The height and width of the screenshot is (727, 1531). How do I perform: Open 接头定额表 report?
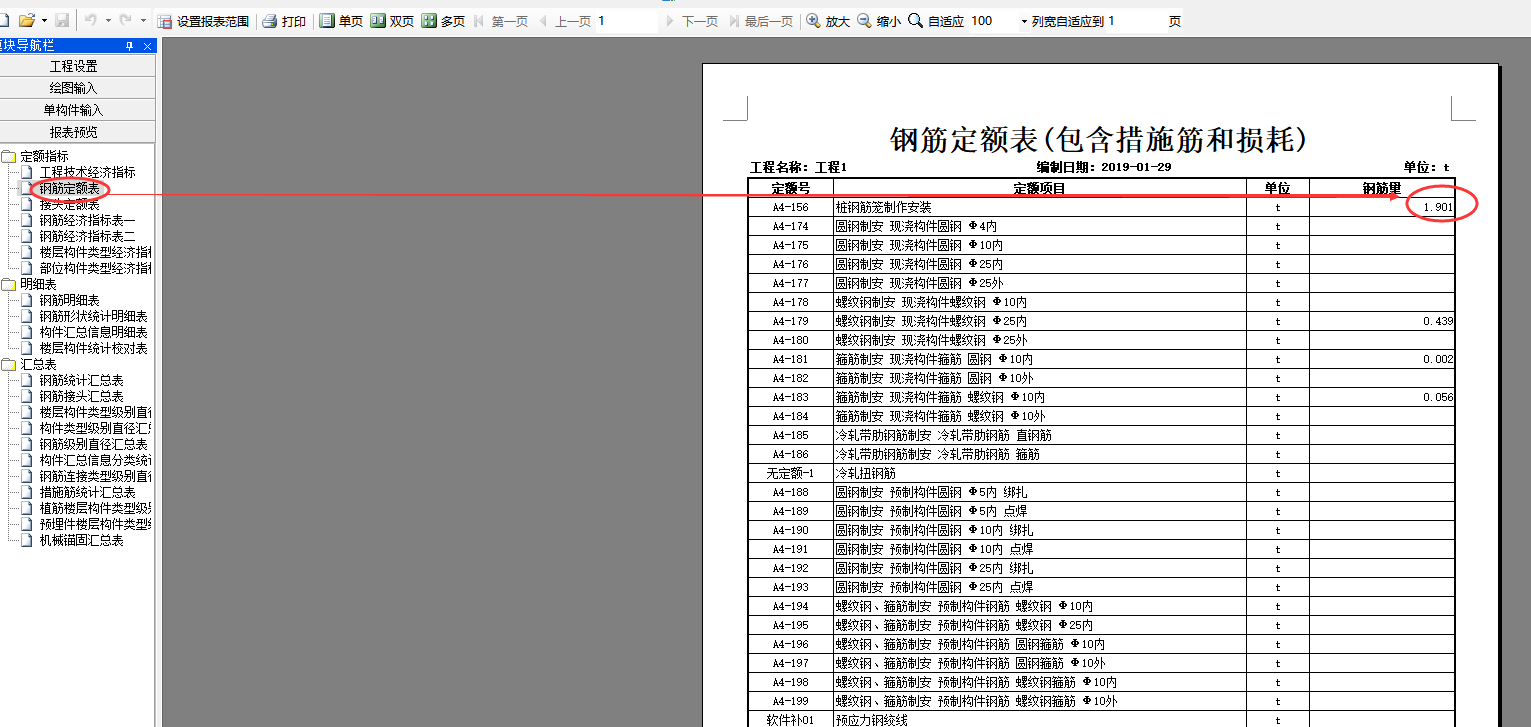(x=69, y=204)
